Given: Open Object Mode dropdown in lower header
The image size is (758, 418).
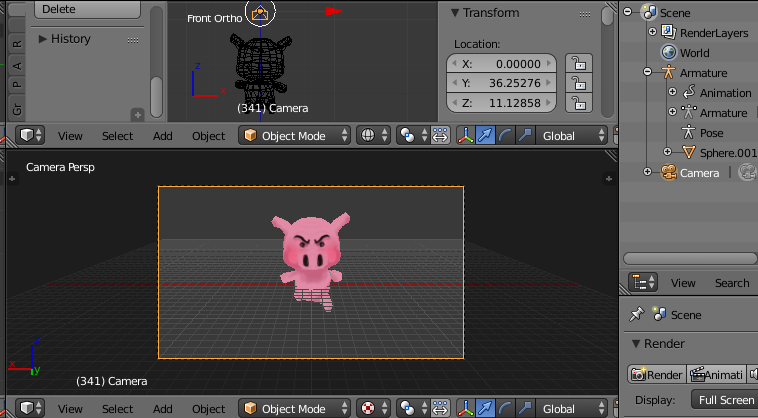Looking at the screenshot, I should point(294,409).
